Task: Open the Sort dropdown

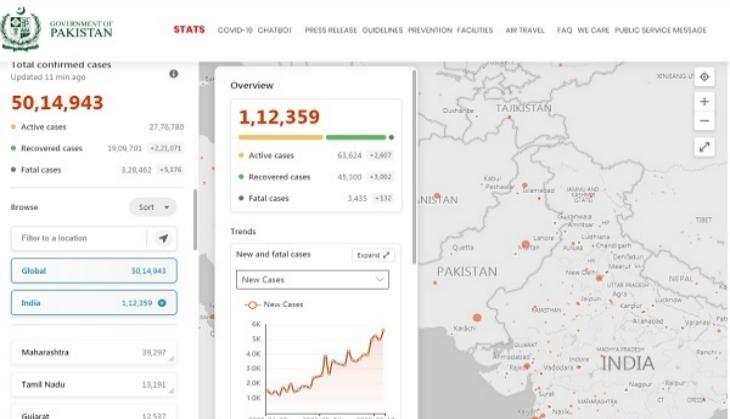Action: [153, 207]
